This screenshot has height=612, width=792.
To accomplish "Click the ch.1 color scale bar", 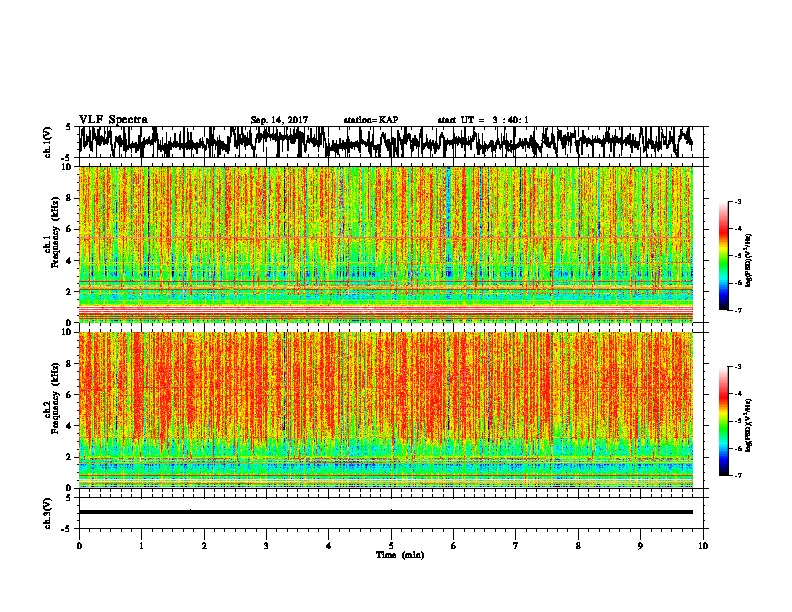I will 724,256.
